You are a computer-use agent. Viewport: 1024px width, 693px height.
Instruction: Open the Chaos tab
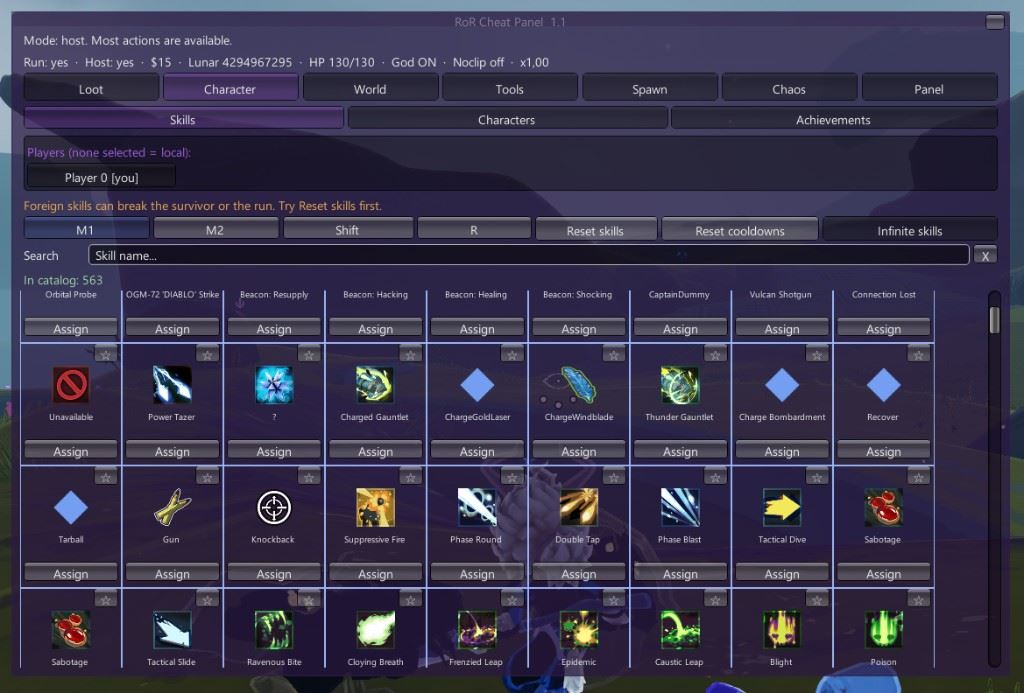(789, 89)
